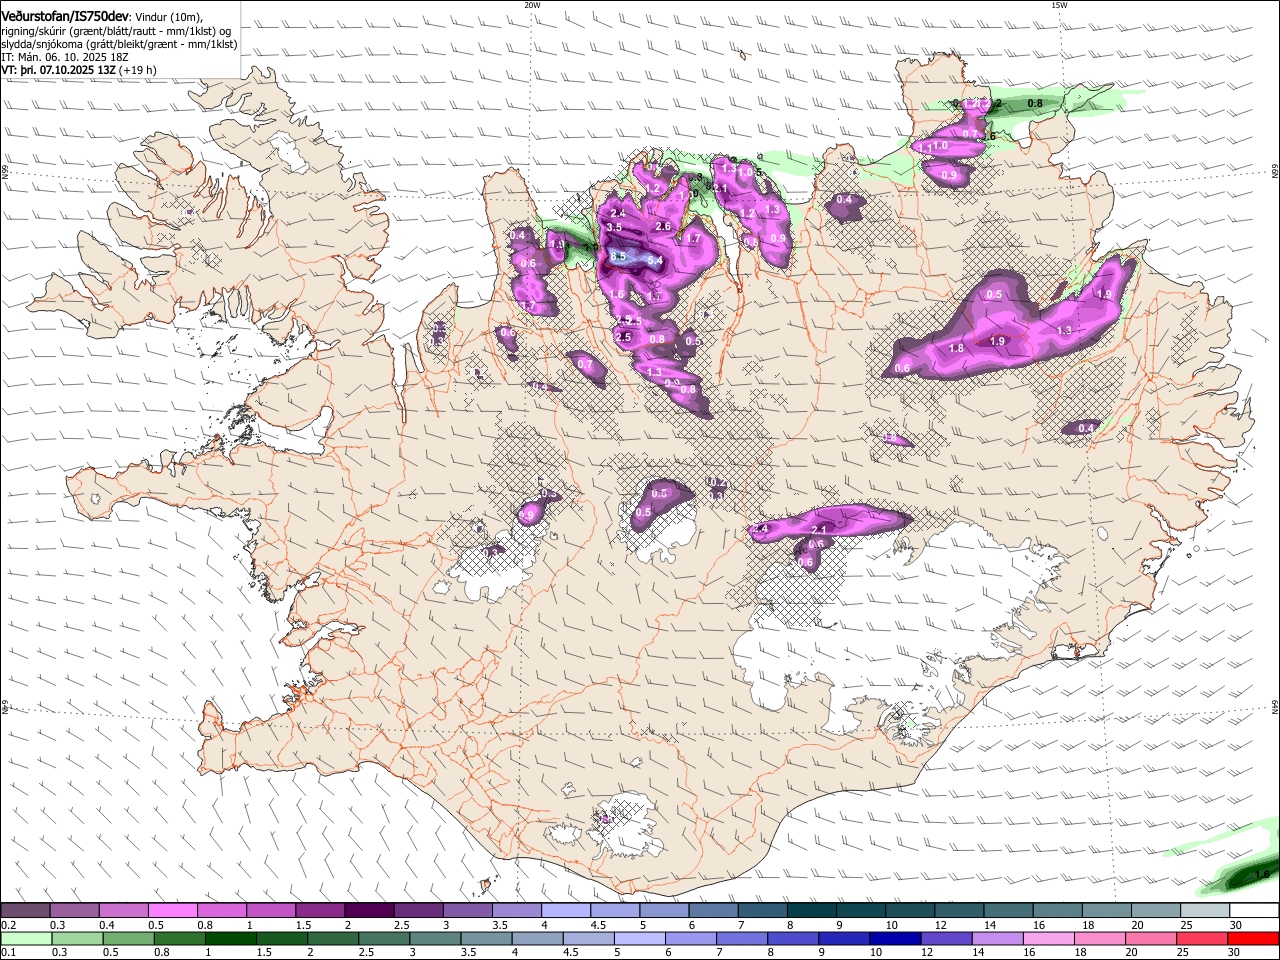Pick the bright magenta swatch at upper 0.5

(173, 911)
